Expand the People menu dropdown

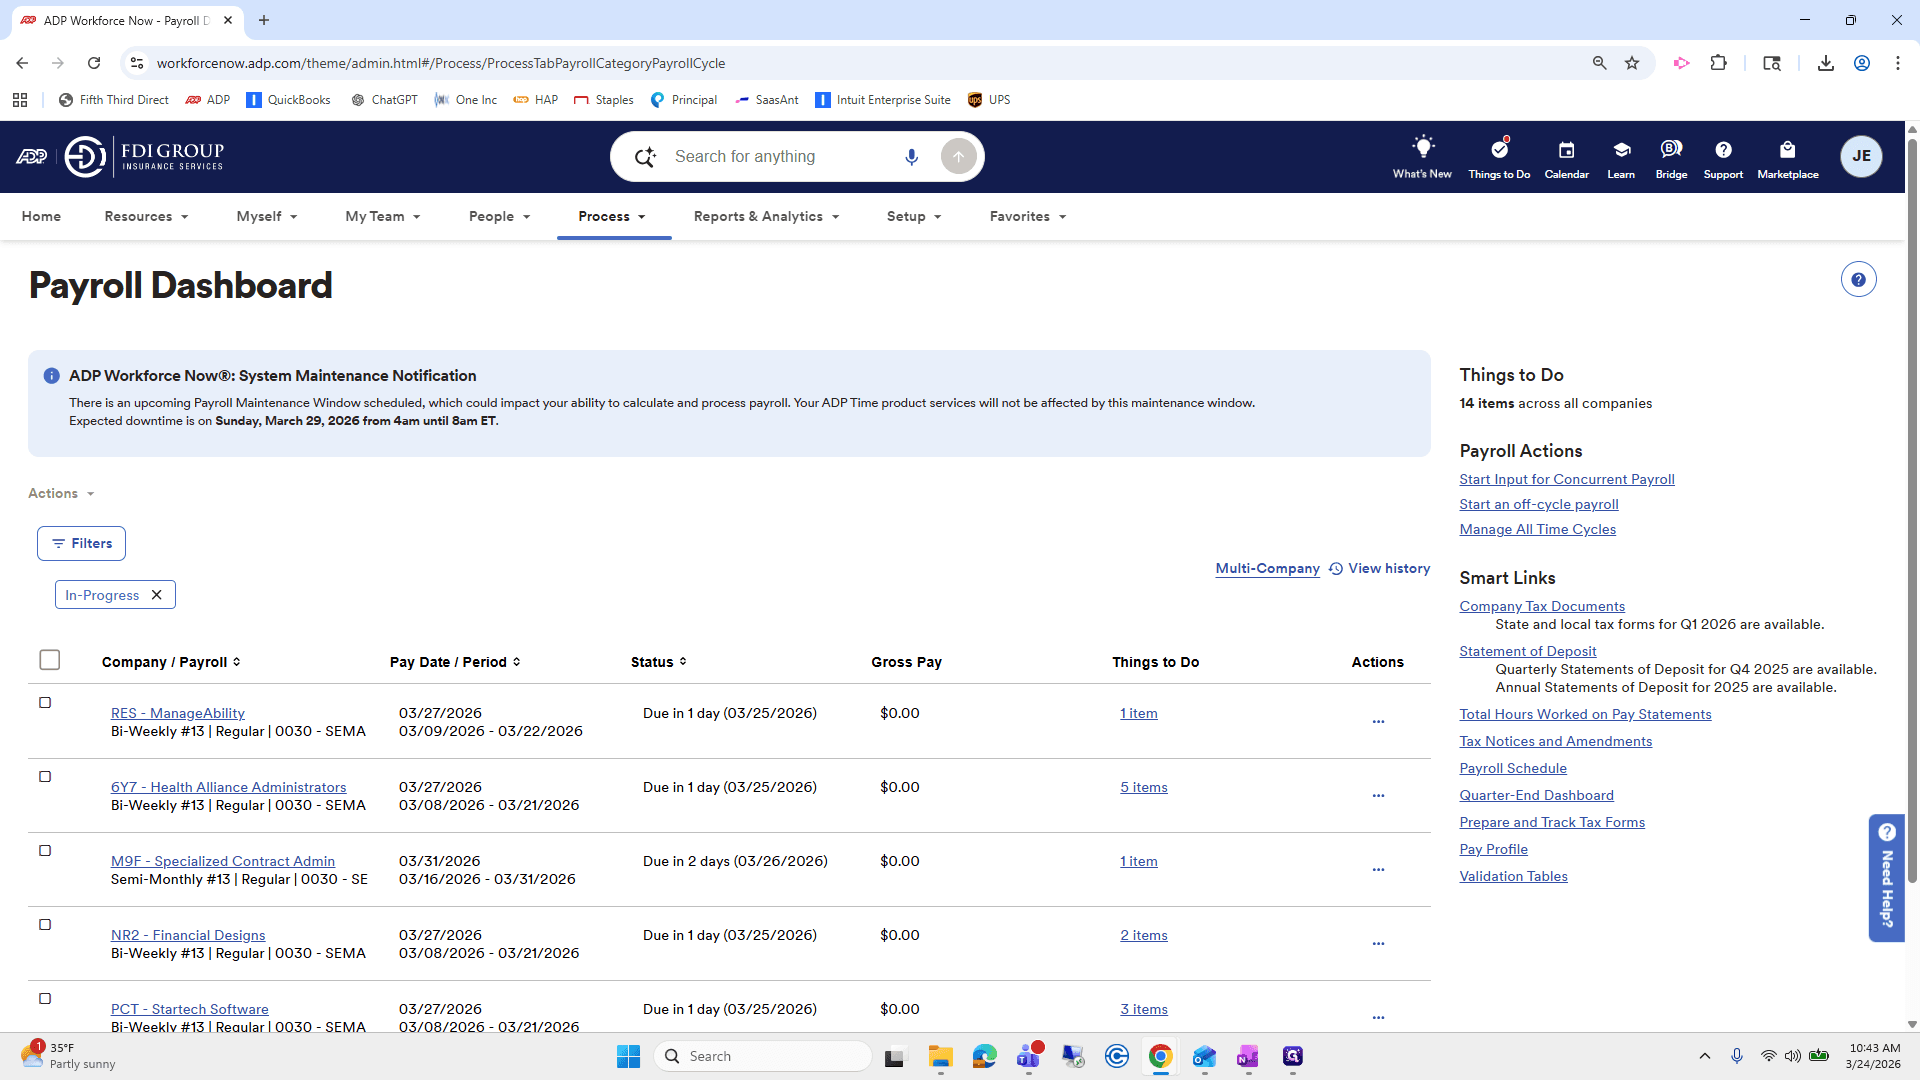click(499, 217)
